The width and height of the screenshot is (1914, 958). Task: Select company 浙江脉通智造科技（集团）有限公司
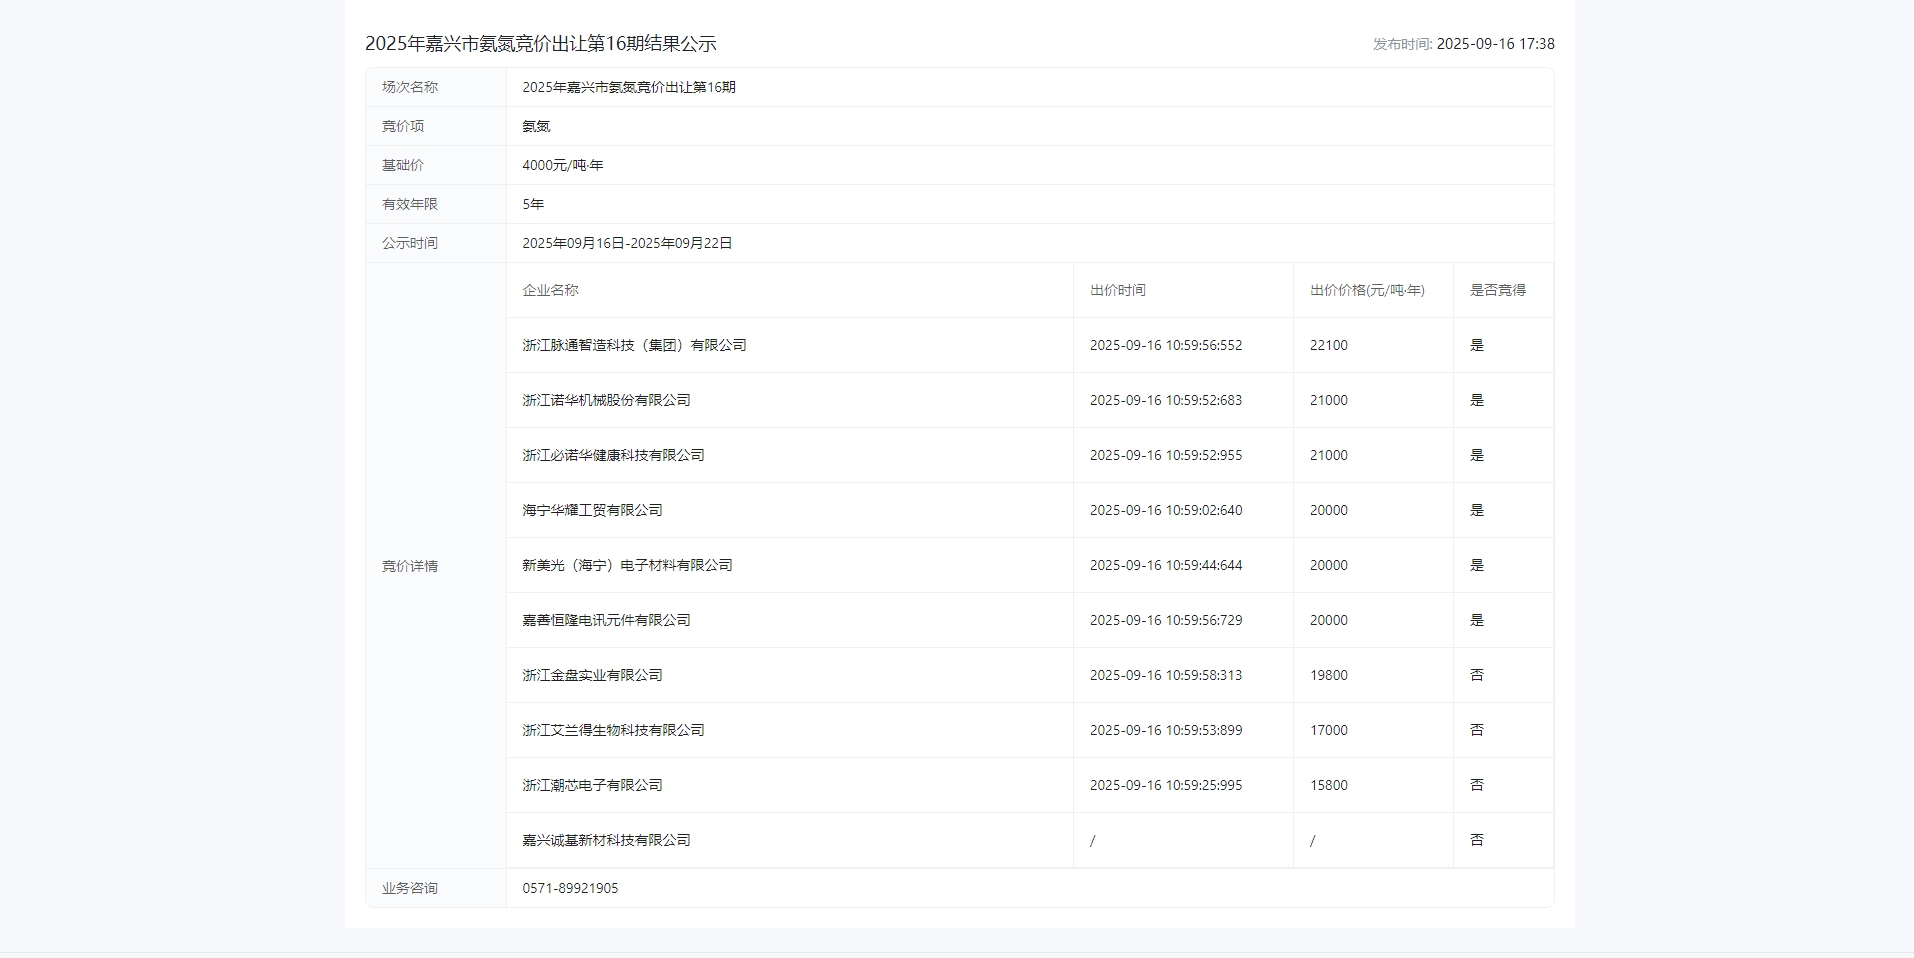pyautogui.click(x=634, y=345)
